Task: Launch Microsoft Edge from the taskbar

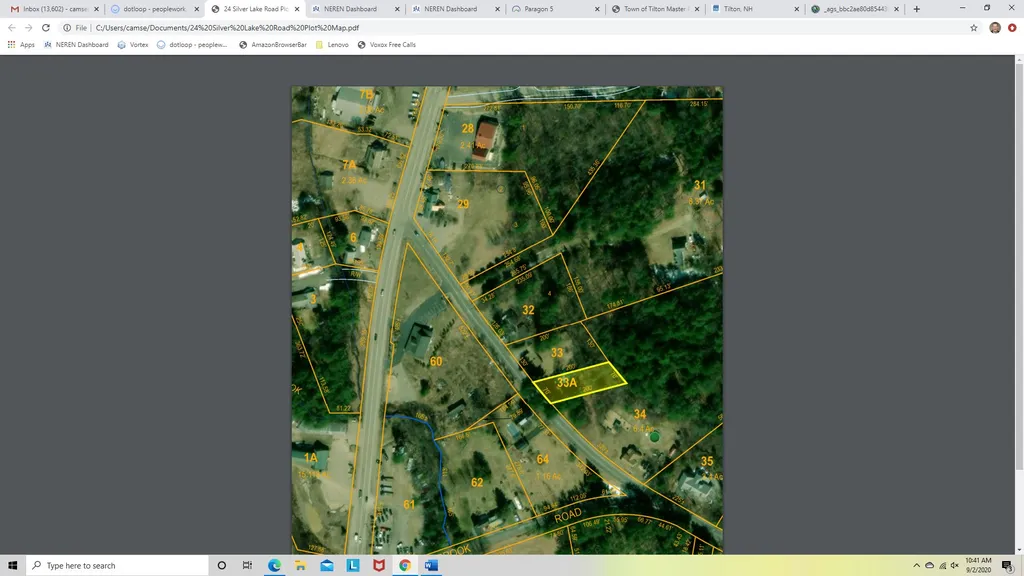Action: coord(274,566)
